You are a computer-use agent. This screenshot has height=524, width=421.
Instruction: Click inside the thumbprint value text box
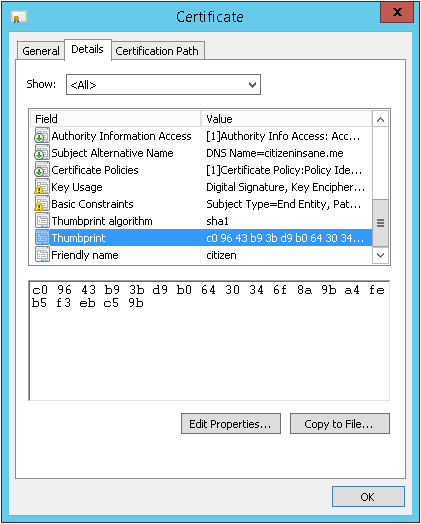209,340
